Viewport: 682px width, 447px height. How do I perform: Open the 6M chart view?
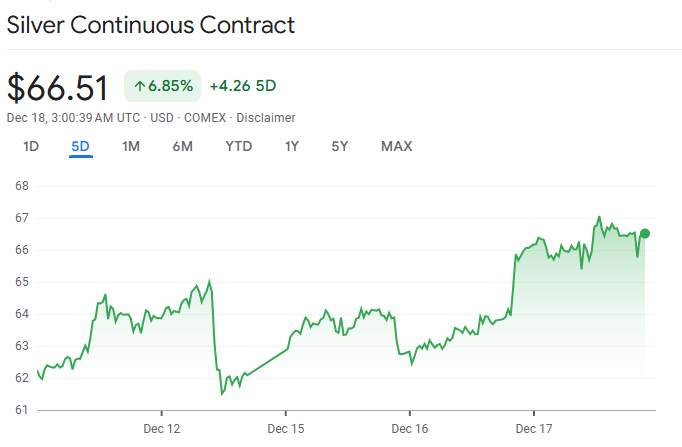(182, 147)
